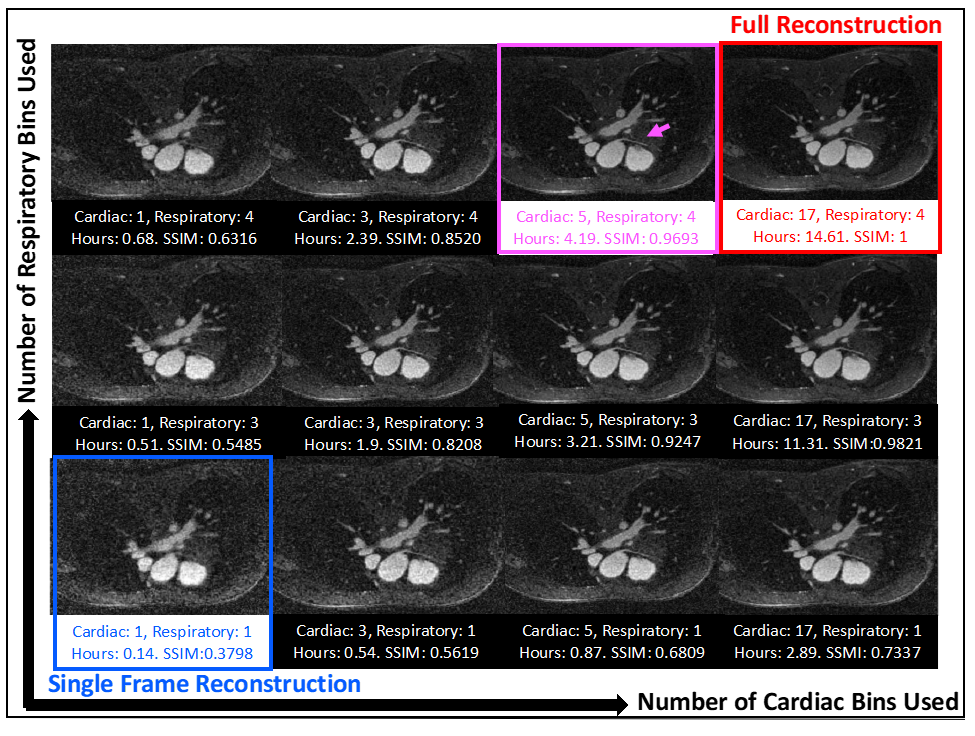Select the Cardiac 17, Respiratory 3 MRI image
Image resolution: width=975 pixels, height=736 pixels.
[x=828, y=332]
